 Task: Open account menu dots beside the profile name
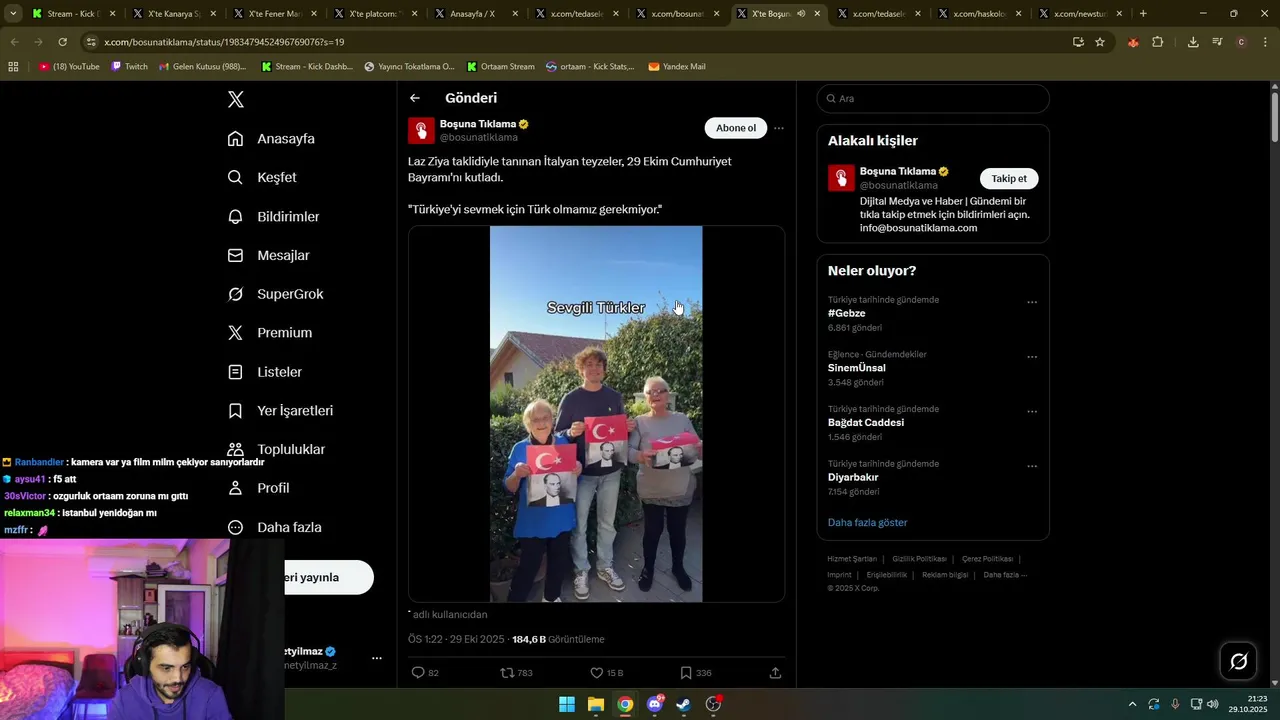click(x=377, y=658)
